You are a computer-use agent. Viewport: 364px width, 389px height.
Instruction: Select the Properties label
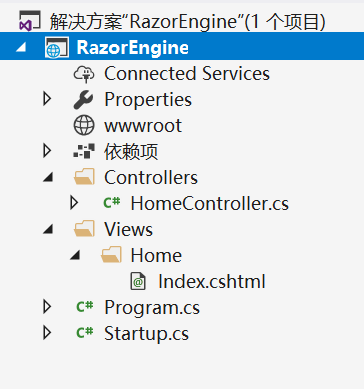pyautogui.click(x=148, y=100)
